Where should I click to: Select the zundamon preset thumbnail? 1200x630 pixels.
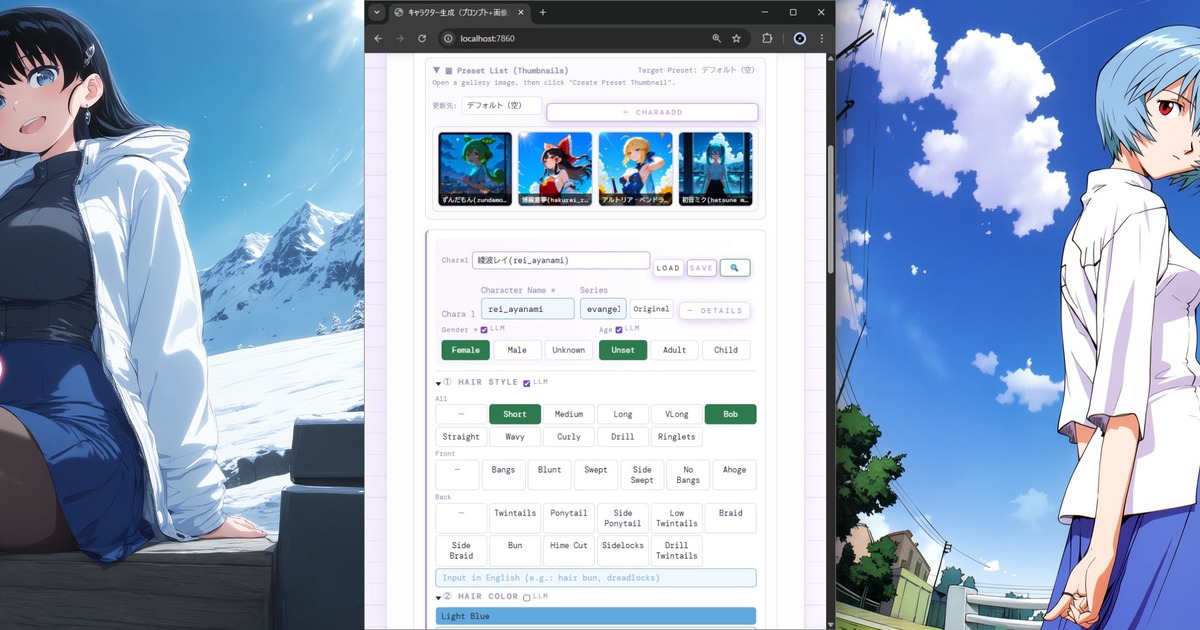coord(475,169)
